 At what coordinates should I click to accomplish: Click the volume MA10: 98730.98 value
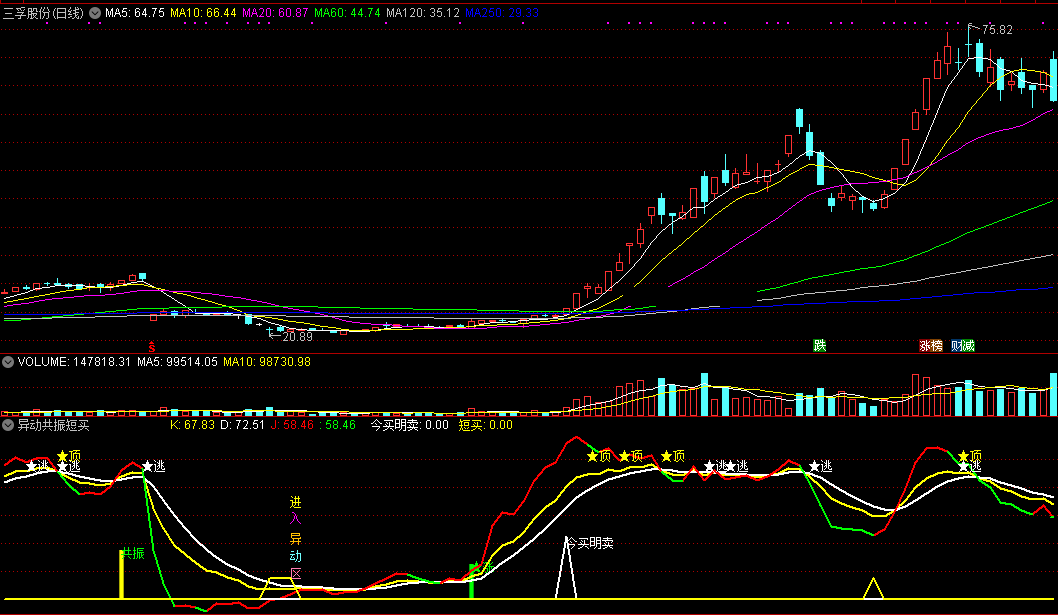[267, 362]
